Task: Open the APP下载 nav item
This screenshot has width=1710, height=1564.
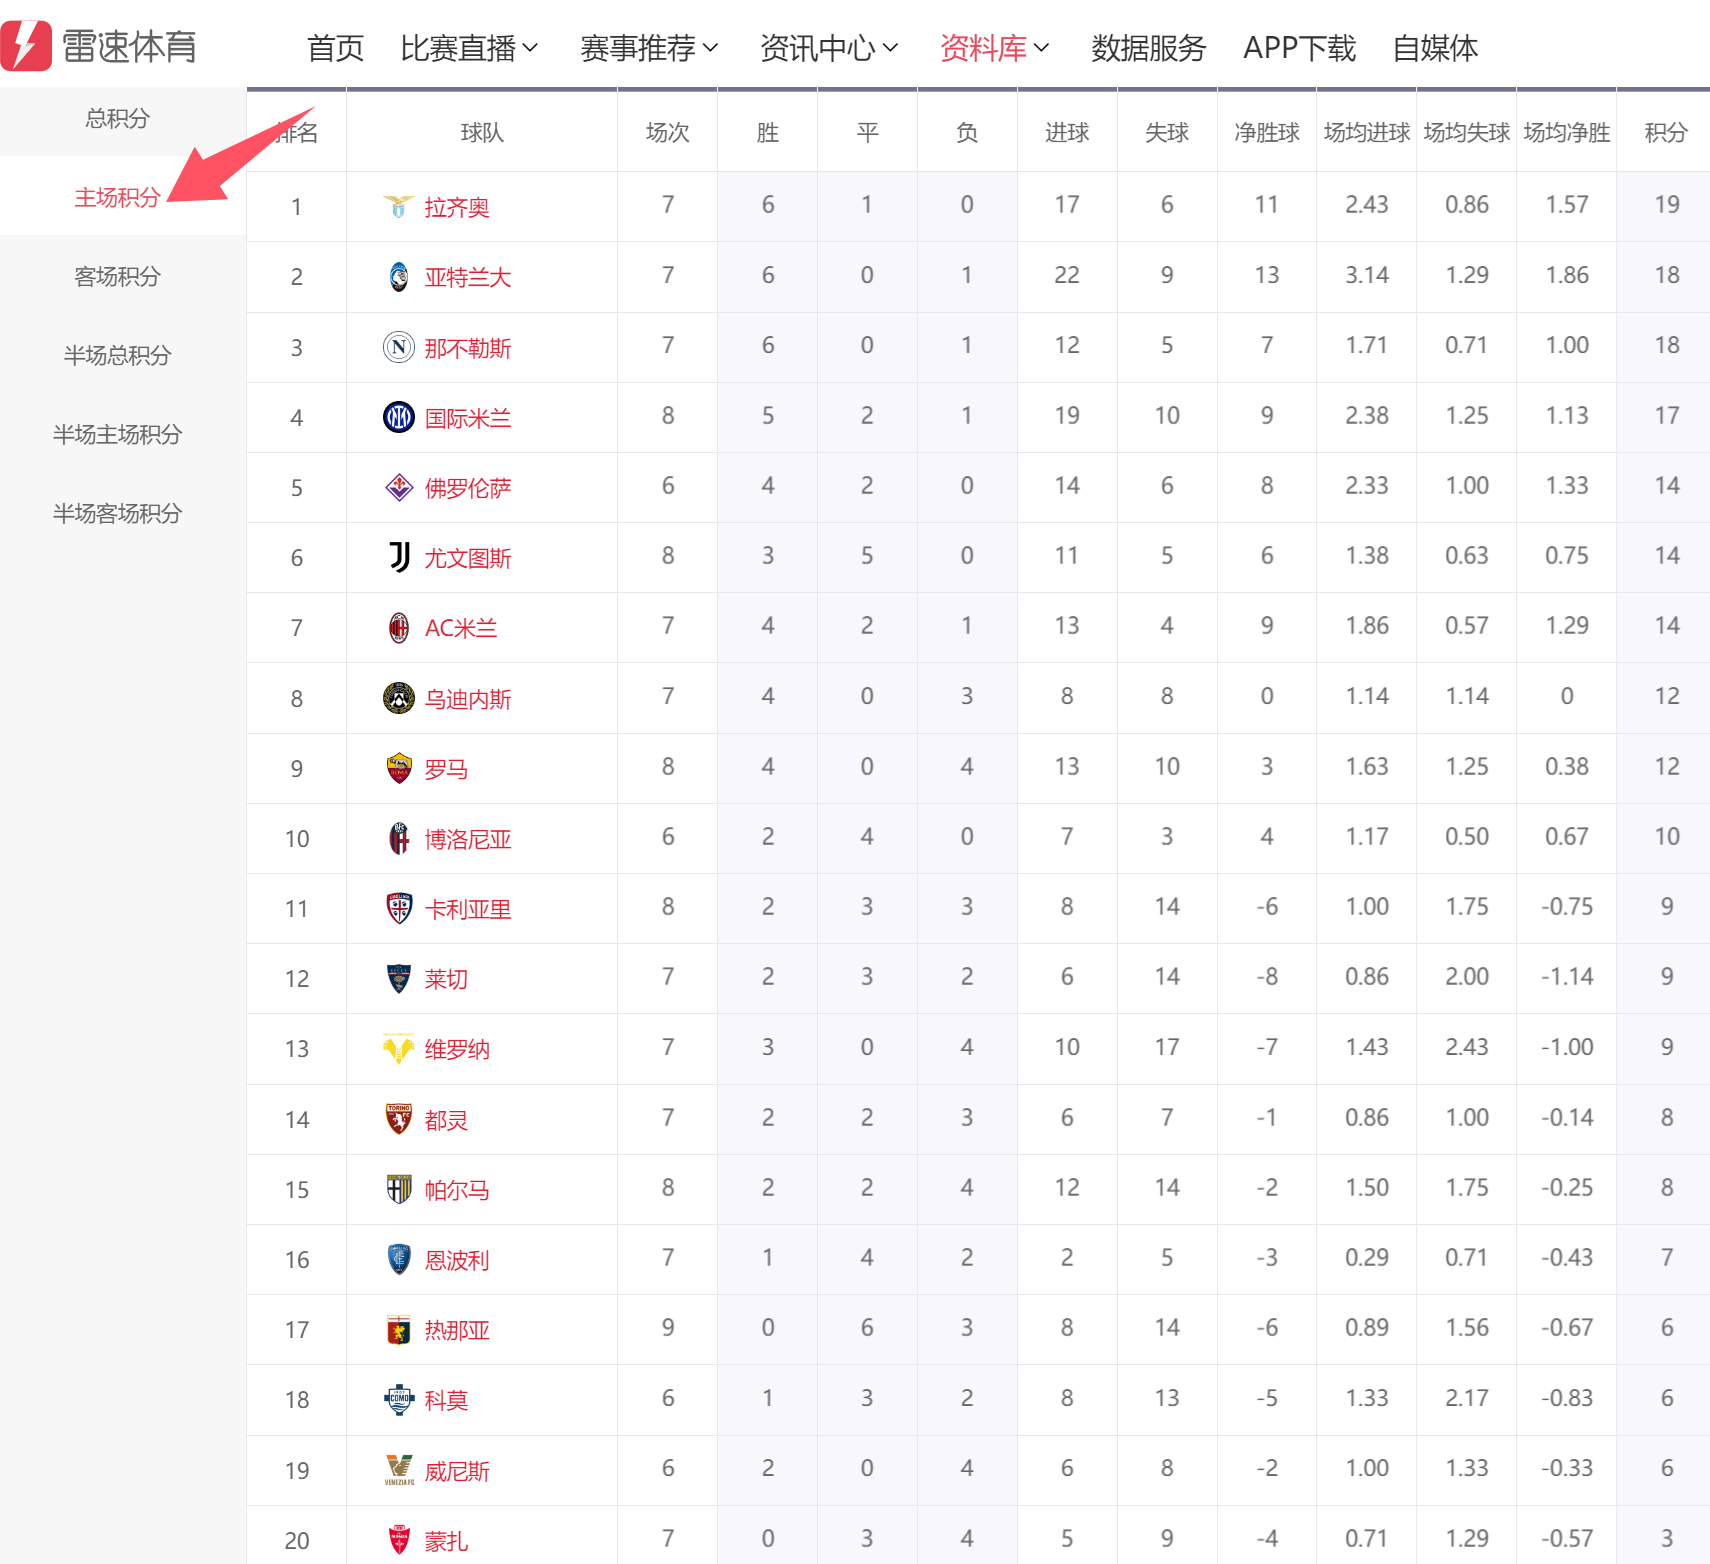Action: 1299,48
